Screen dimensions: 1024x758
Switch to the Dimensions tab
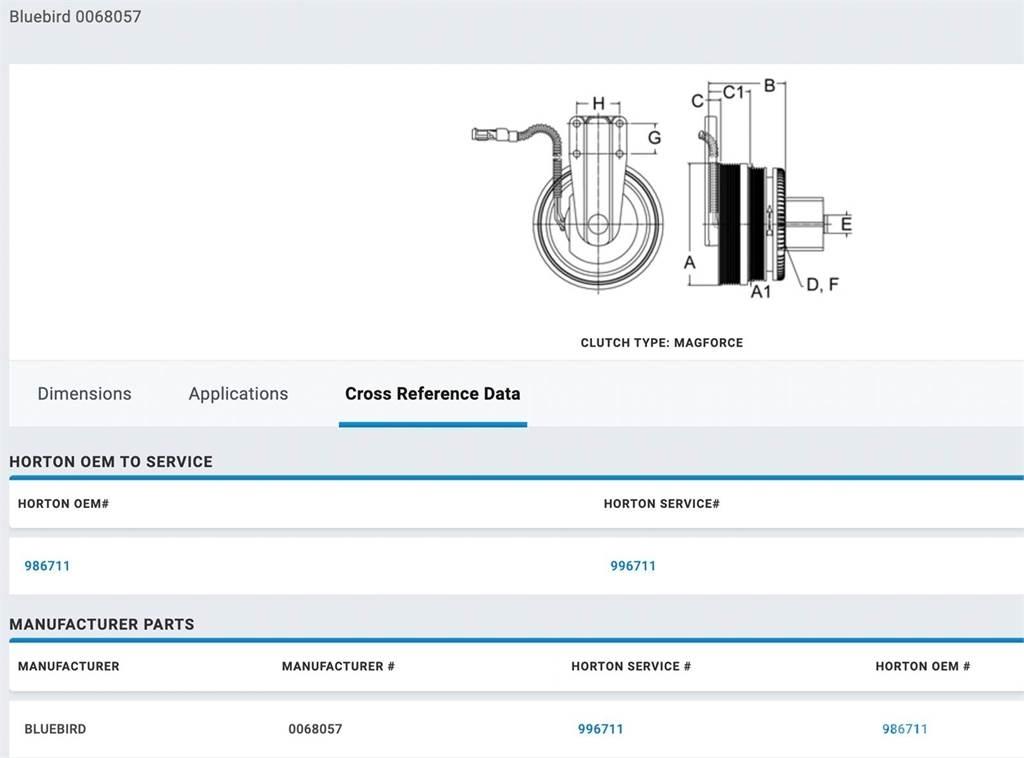click(84, 394)
